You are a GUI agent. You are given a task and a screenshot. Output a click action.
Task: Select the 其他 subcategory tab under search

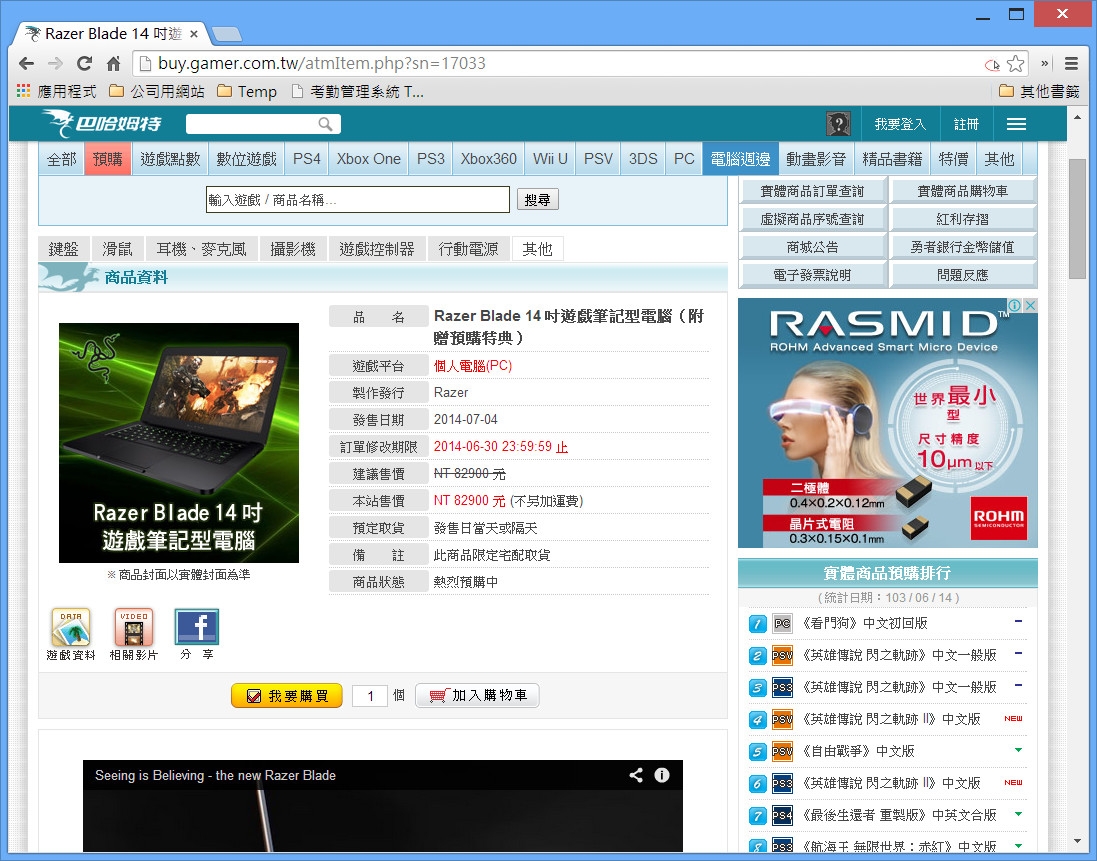pyautogui.click(x=537, y=249)
